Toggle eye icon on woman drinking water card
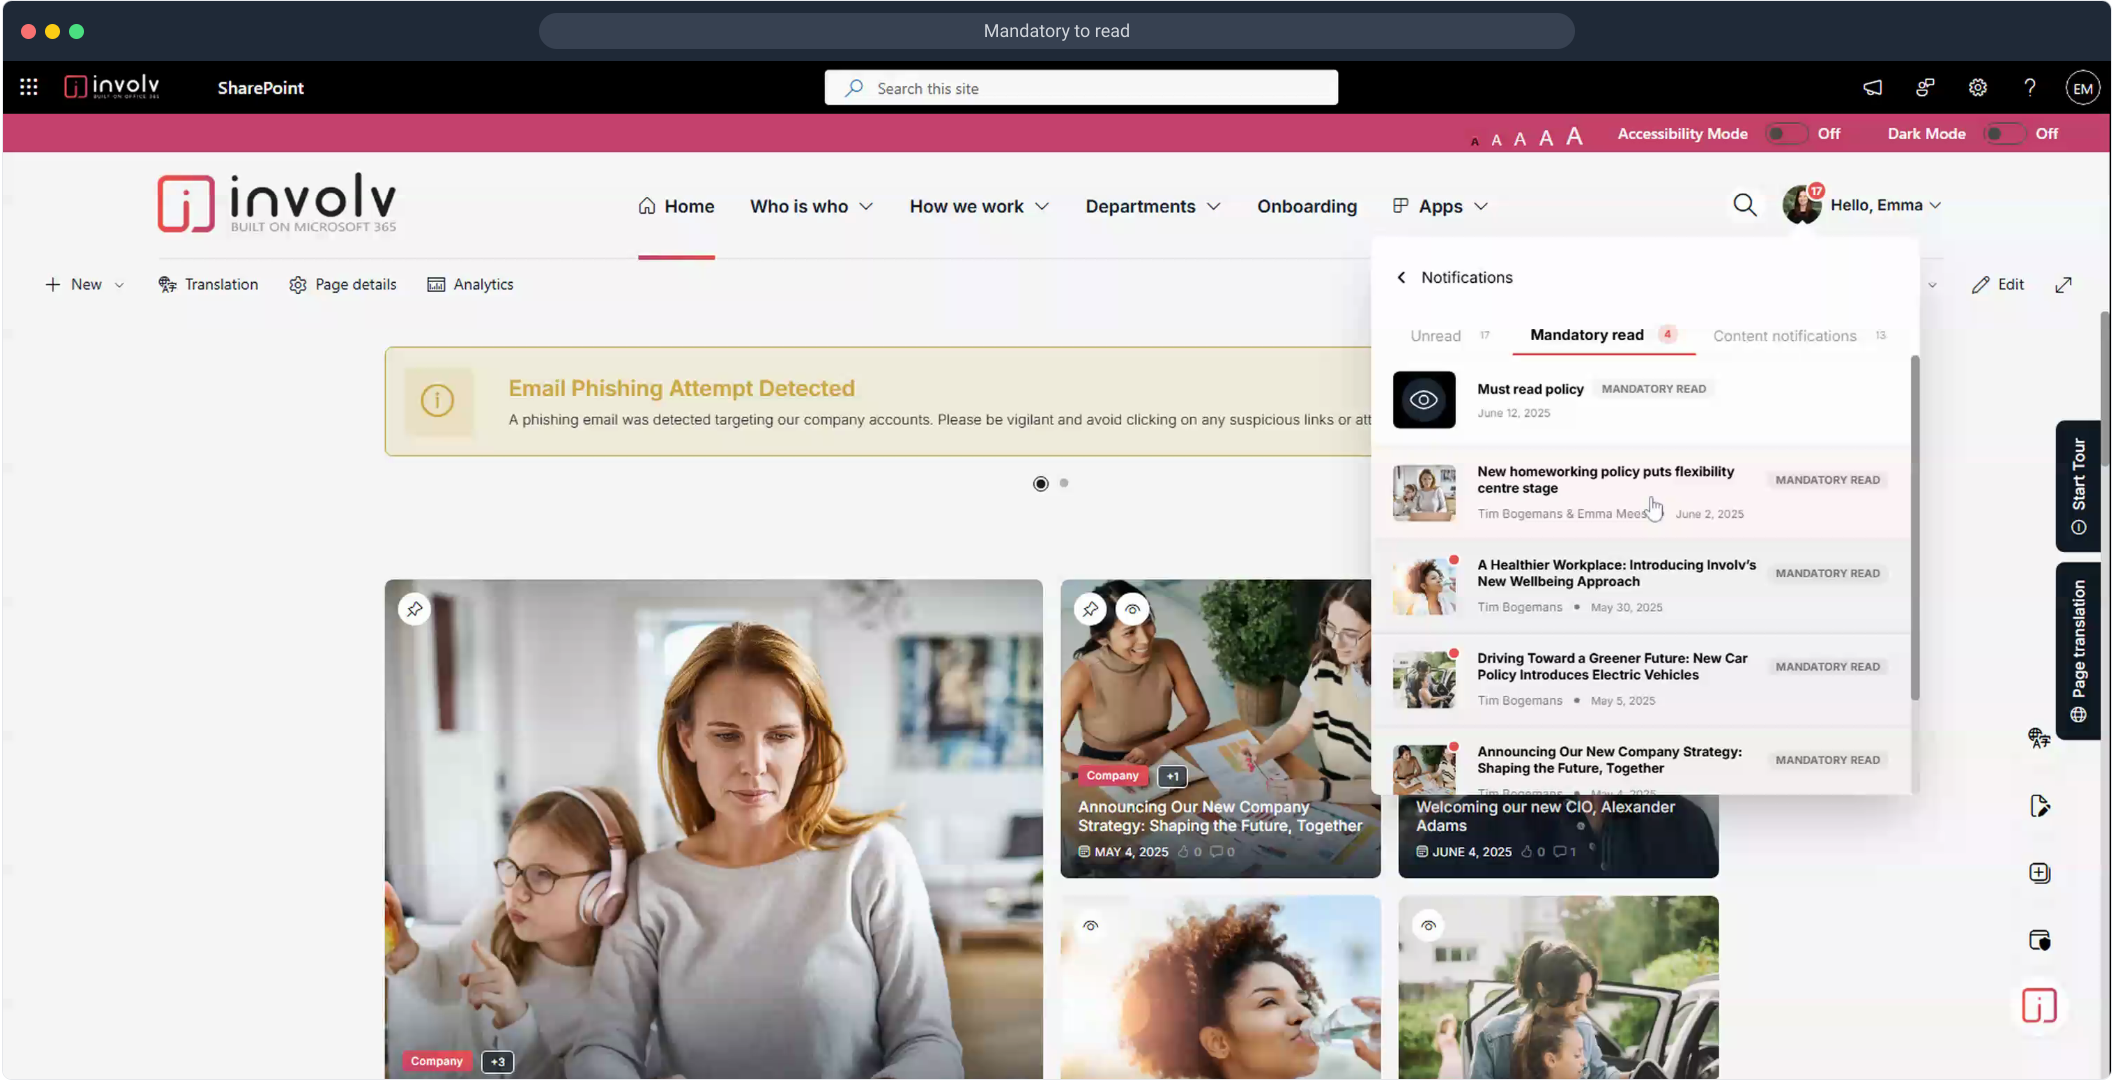 1090,926
